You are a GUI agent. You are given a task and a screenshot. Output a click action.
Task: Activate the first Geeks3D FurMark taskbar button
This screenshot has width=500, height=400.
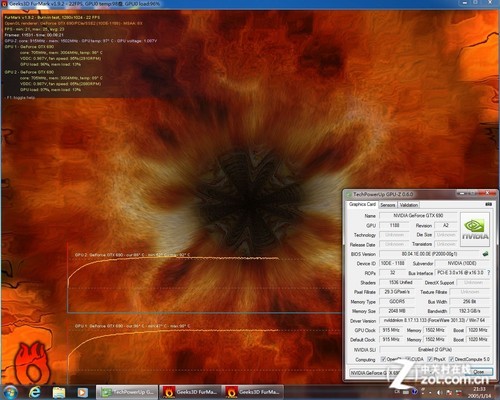[190, 392]
